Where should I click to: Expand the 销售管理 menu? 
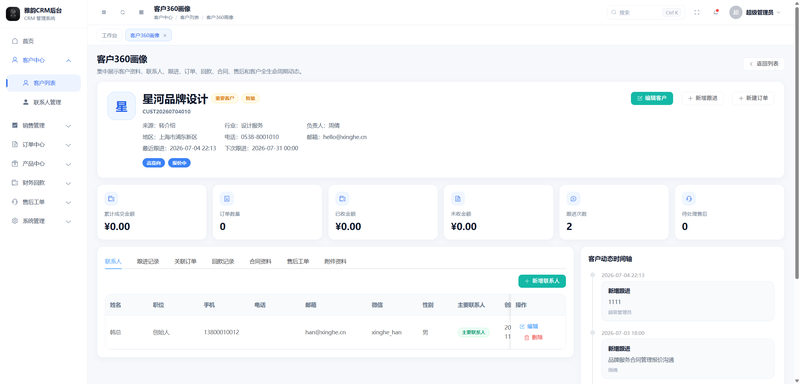(x=43, y=125)
